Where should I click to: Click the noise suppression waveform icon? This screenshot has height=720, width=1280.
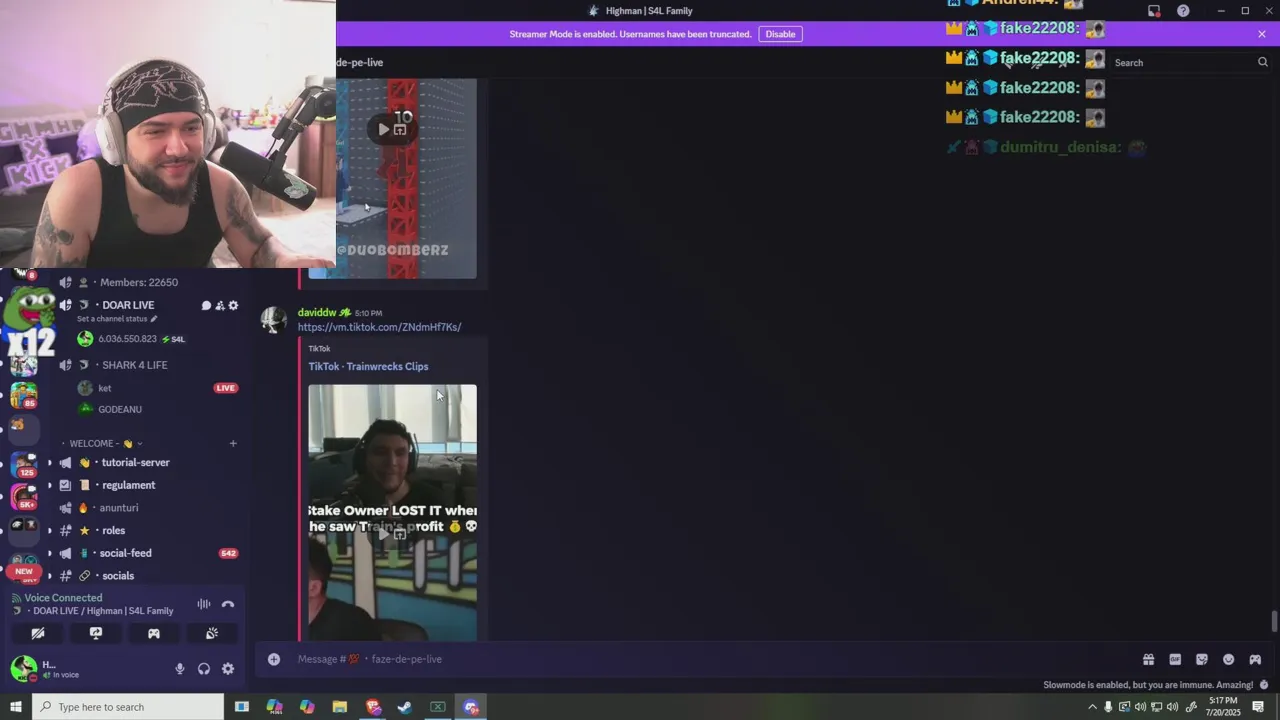(x=204, y=604)
